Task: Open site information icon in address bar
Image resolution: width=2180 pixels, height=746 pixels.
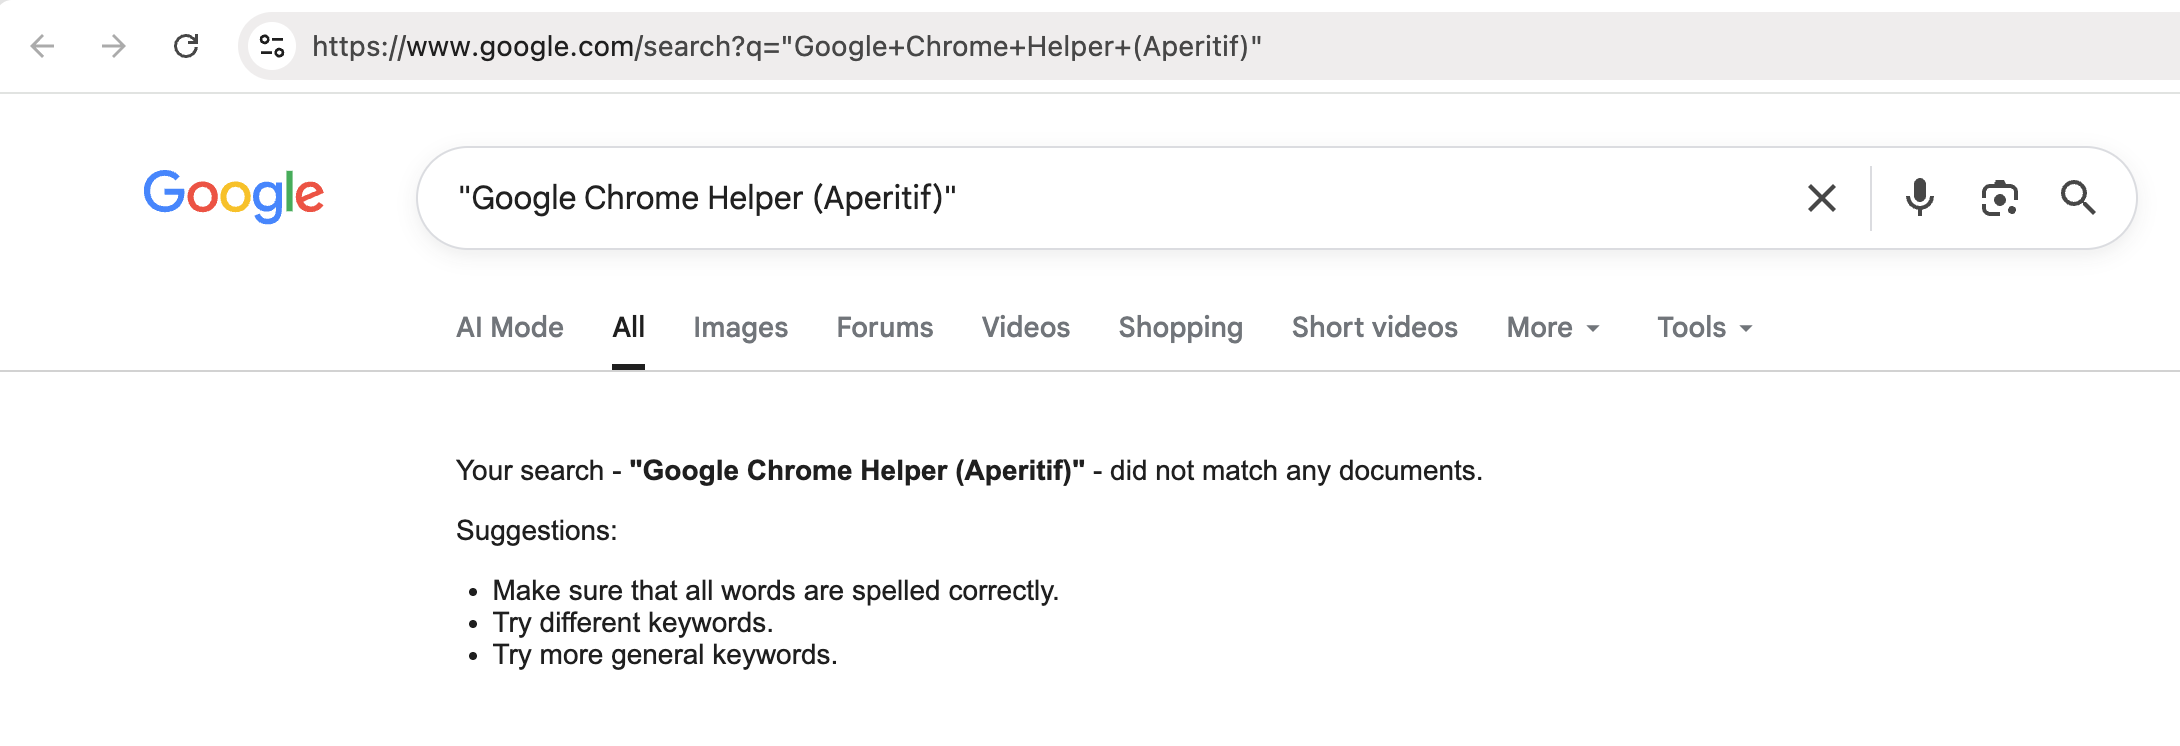Action: [272, 46]
